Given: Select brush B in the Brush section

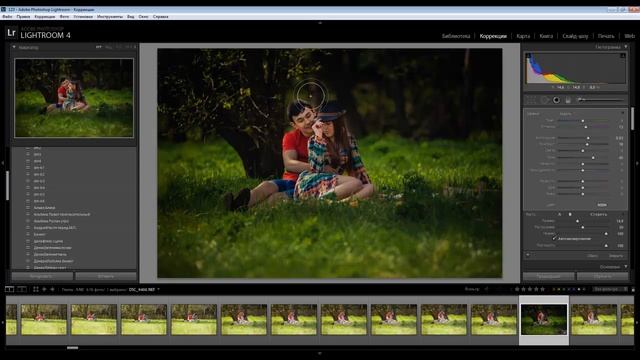Looking at the screenshot, I should tap(570, 214).
